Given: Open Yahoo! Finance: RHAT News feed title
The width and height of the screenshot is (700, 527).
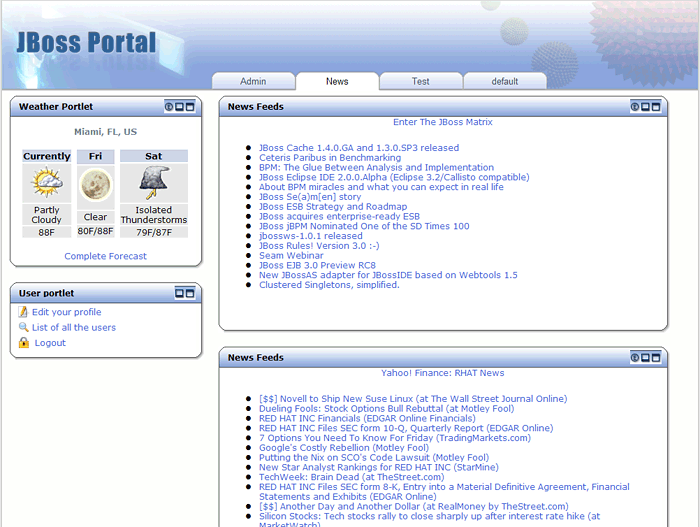Looking at the screenshot, I should (443, 373).
